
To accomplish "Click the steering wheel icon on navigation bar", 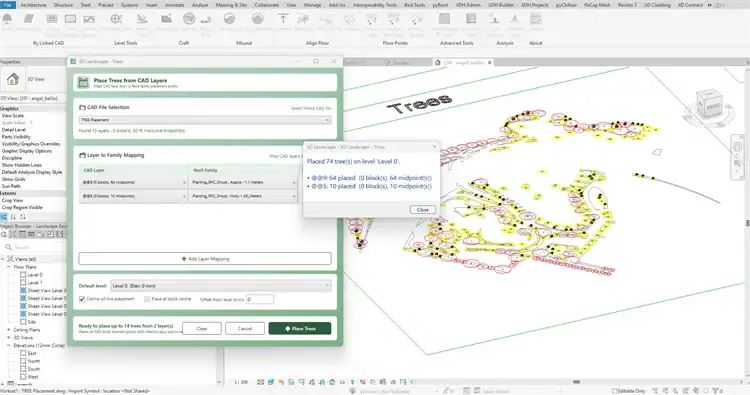I will [x=737, y=147].
